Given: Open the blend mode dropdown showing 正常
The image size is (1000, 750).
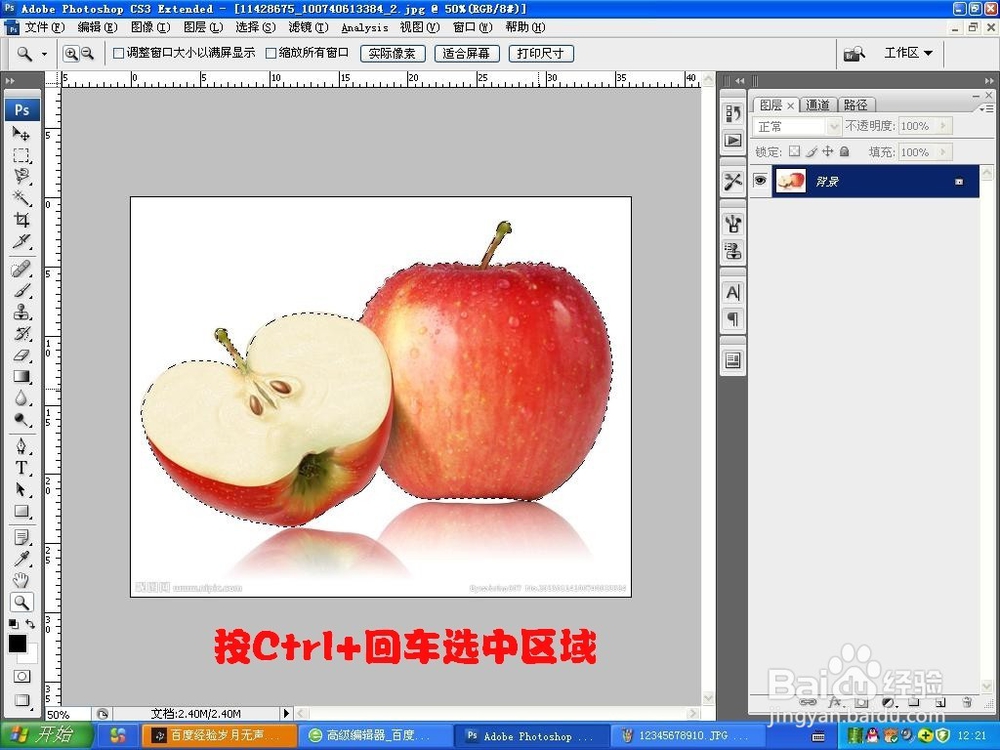Looking at the screenshot, I should point(834,126).
